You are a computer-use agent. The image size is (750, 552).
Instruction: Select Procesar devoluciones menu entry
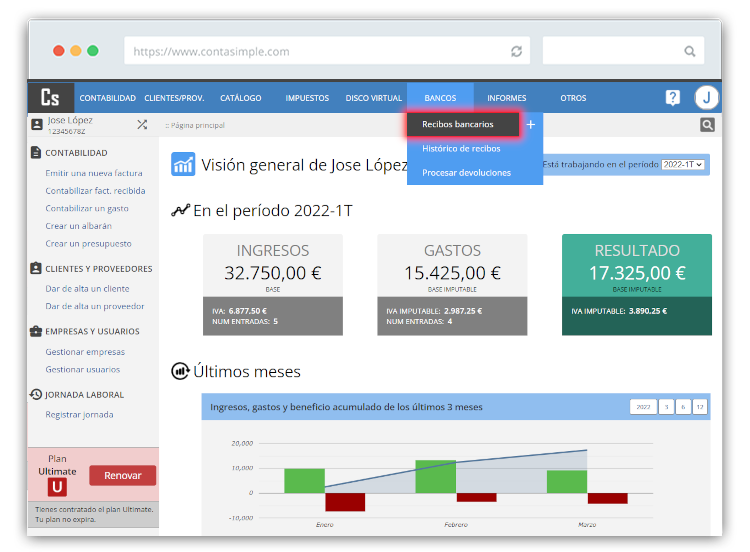(x=466, y=173)
